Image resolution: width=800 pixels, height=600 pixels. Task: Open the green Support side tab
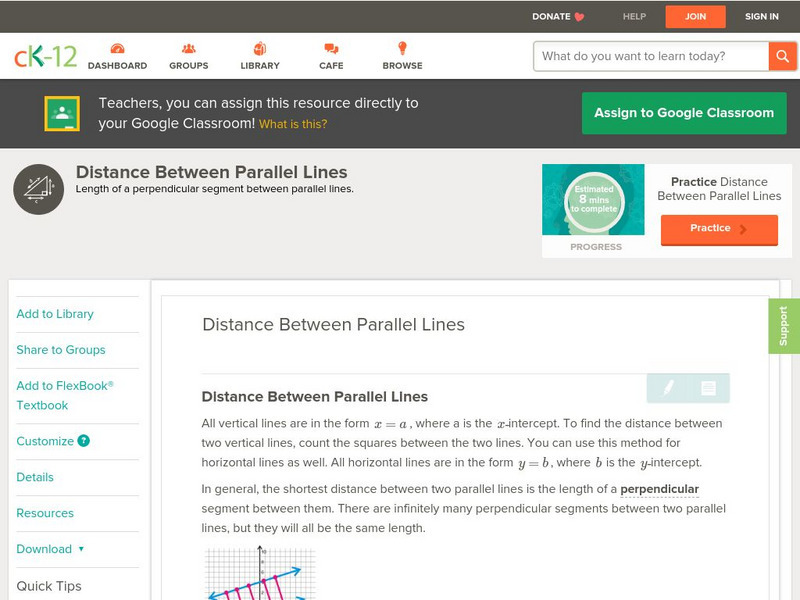tap(784, 326)
